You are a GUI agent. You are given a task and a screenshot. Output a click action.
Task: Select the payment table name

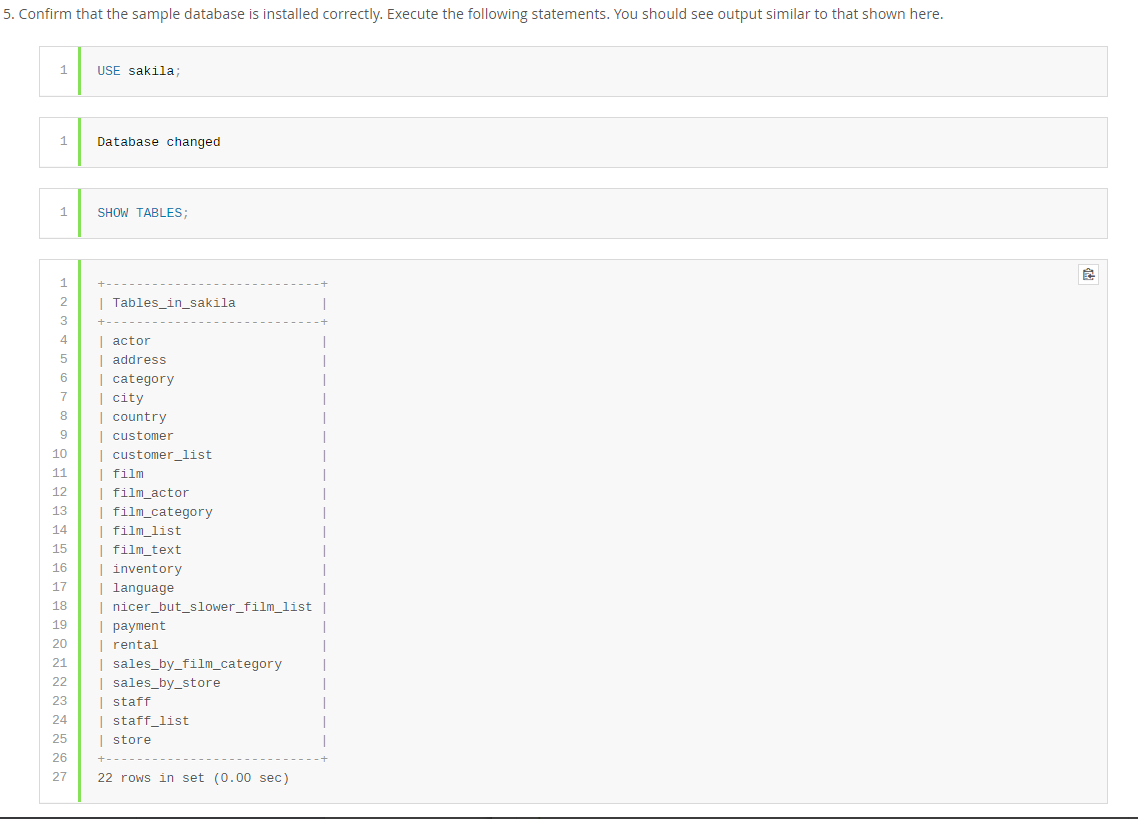[139, 625]
